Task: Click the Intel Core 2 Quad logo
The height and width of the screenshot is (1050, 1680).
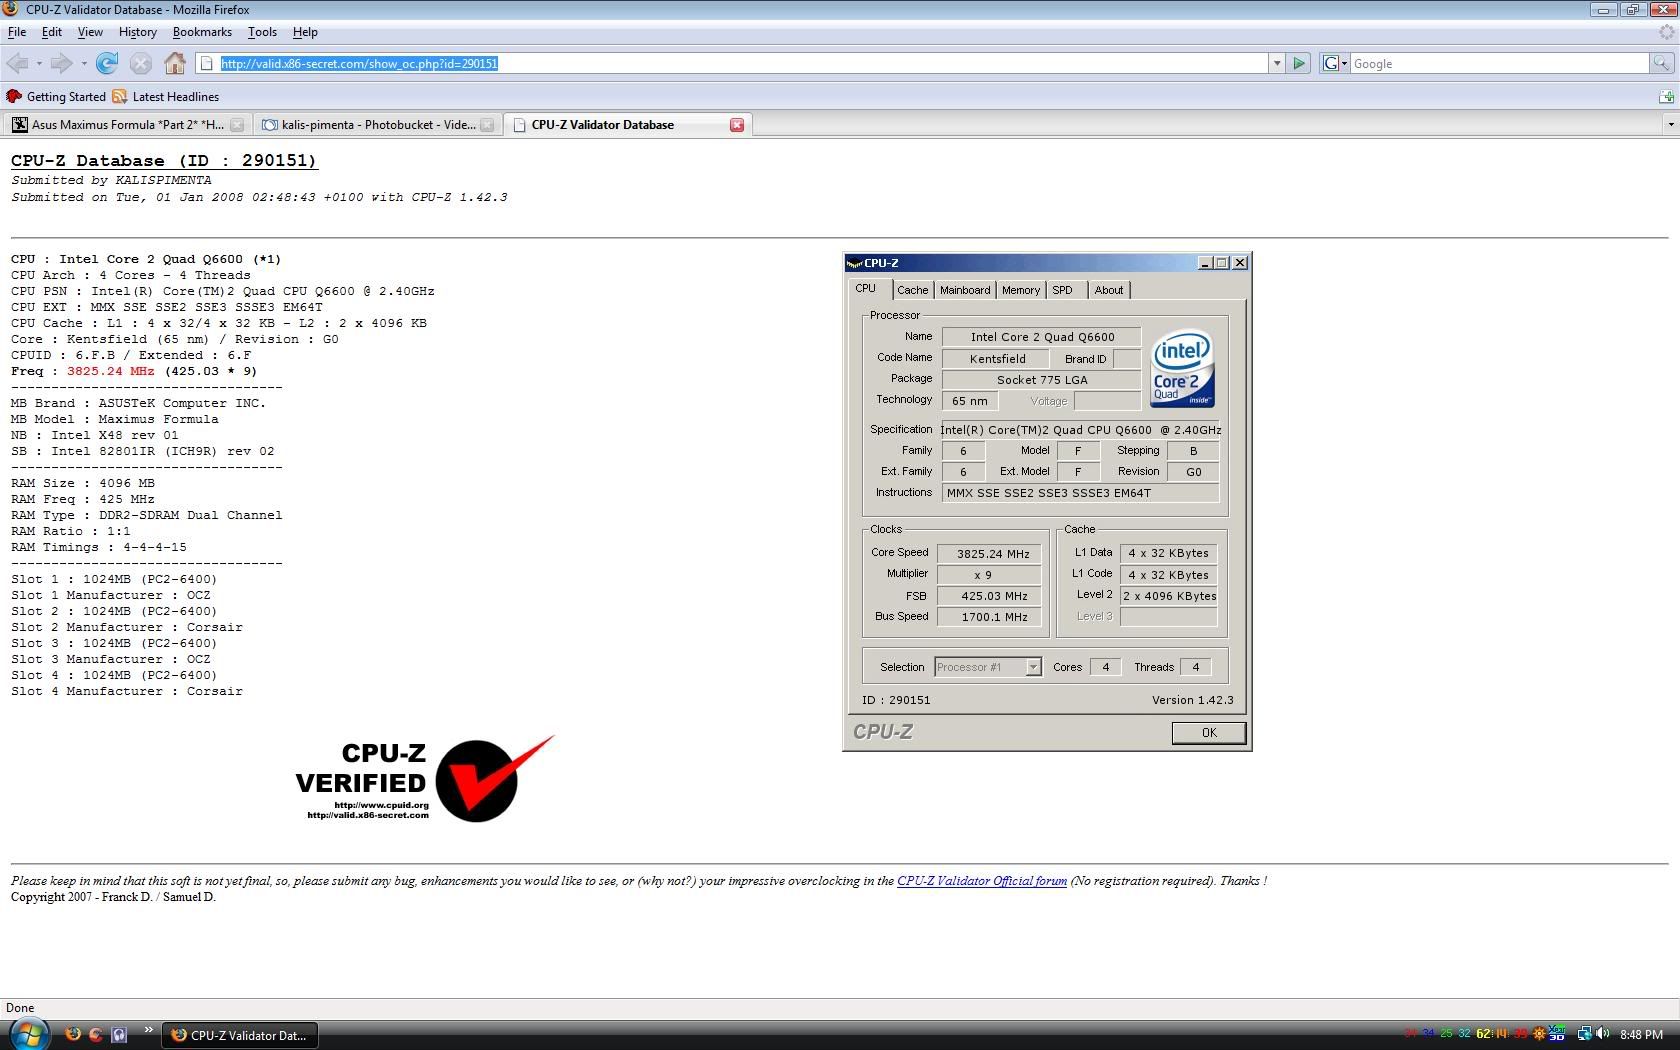Action: pos(1182,368)
